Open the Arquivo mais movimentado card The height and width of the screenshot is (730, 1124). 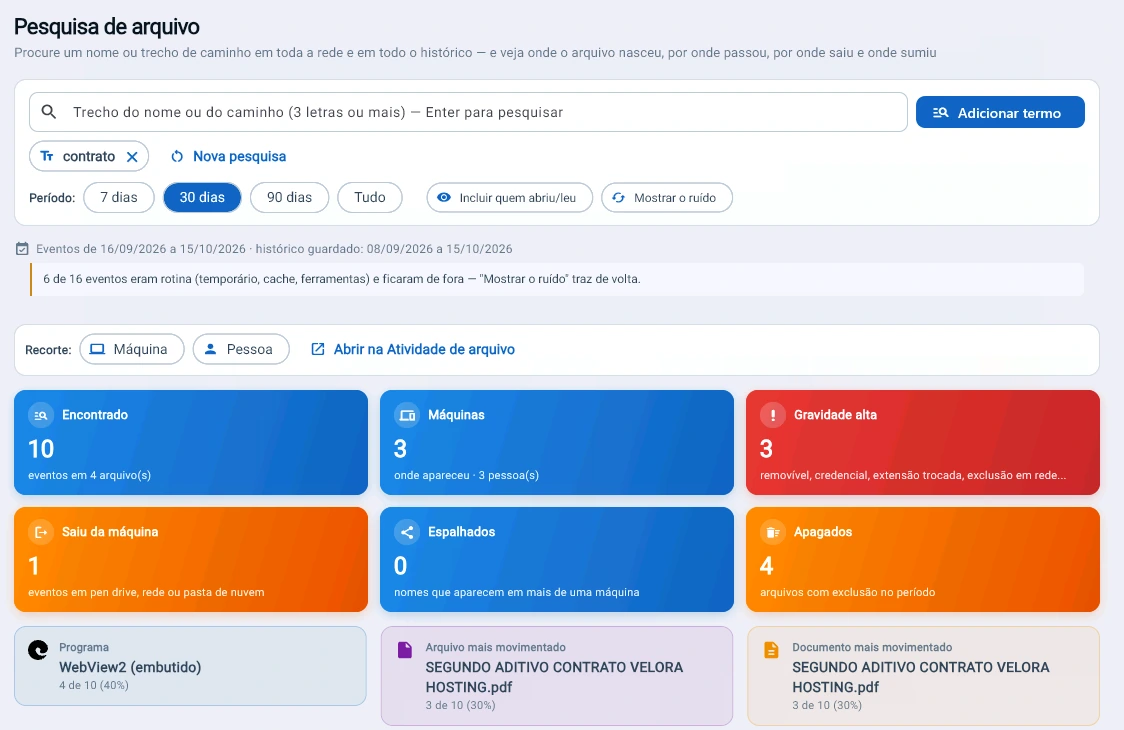tap(557, 676)
